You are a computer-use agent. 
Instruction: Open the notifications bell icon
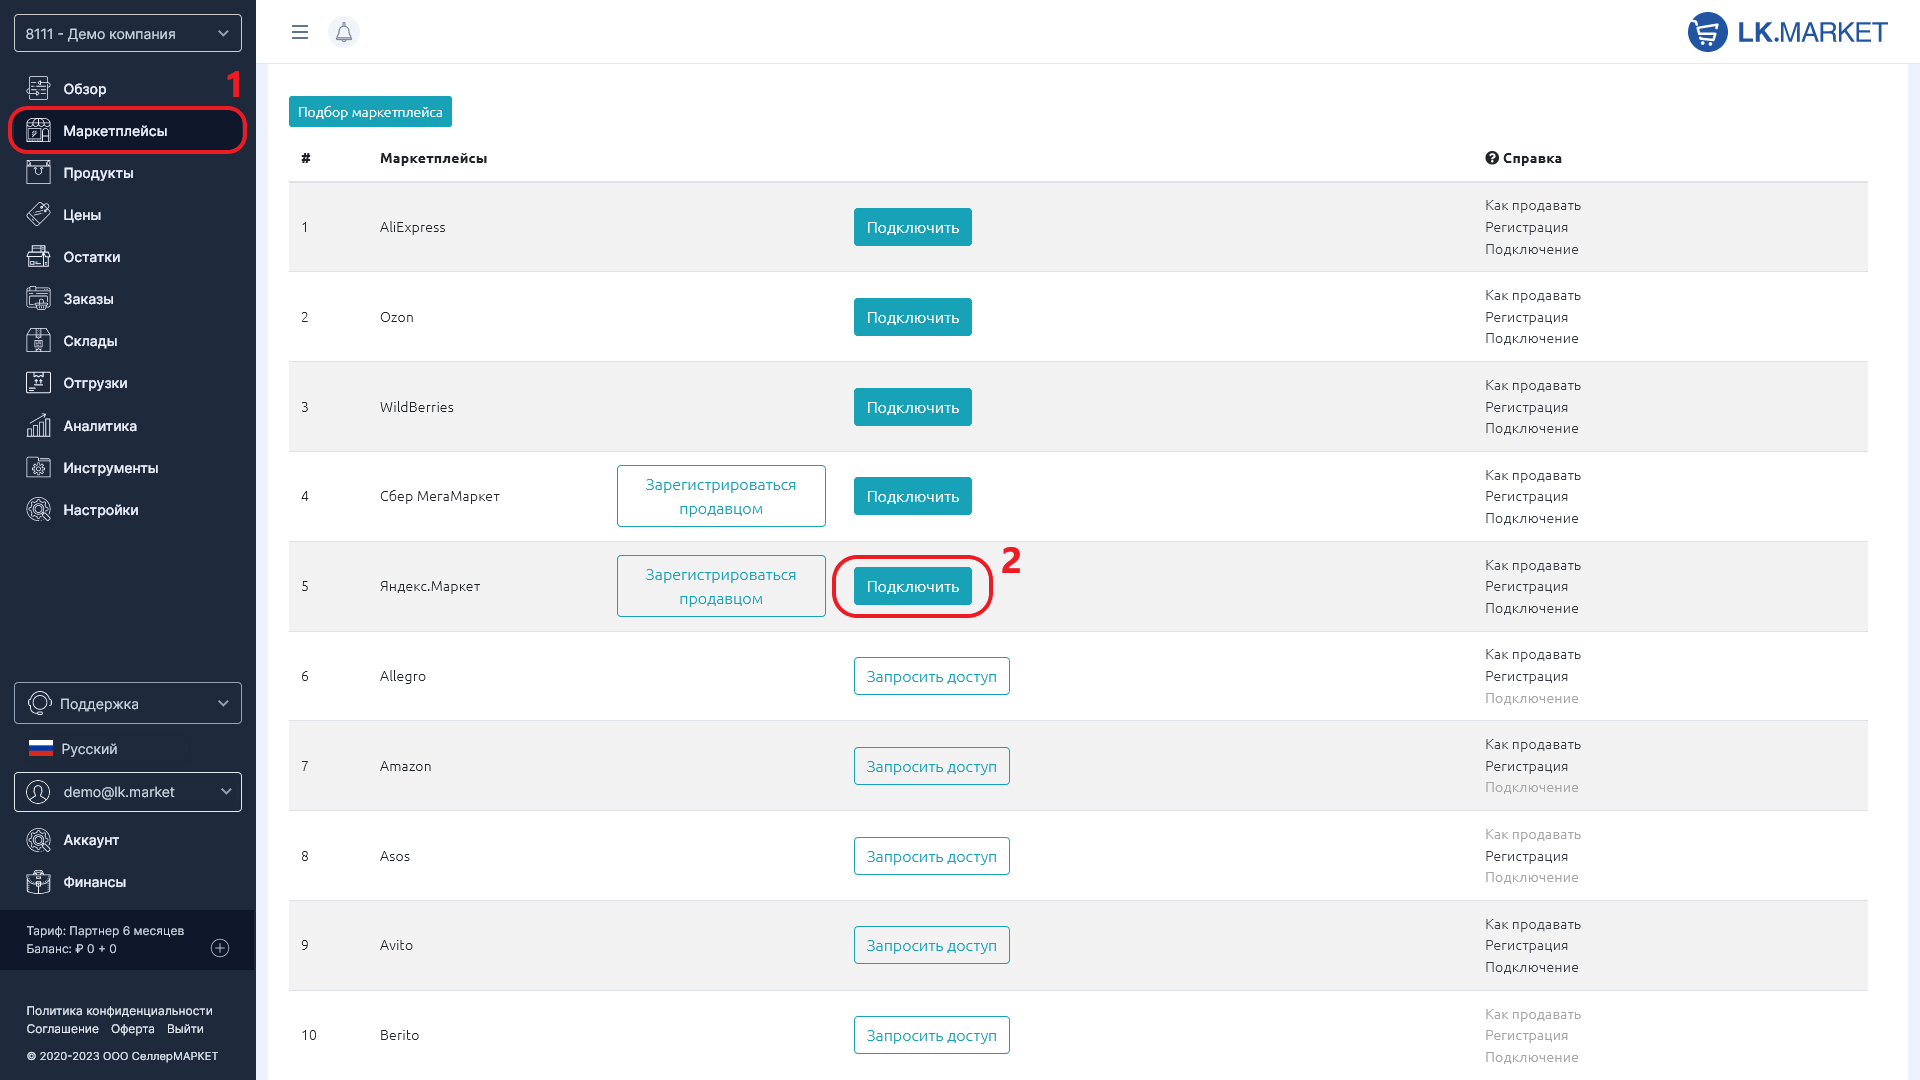point(343,32)
